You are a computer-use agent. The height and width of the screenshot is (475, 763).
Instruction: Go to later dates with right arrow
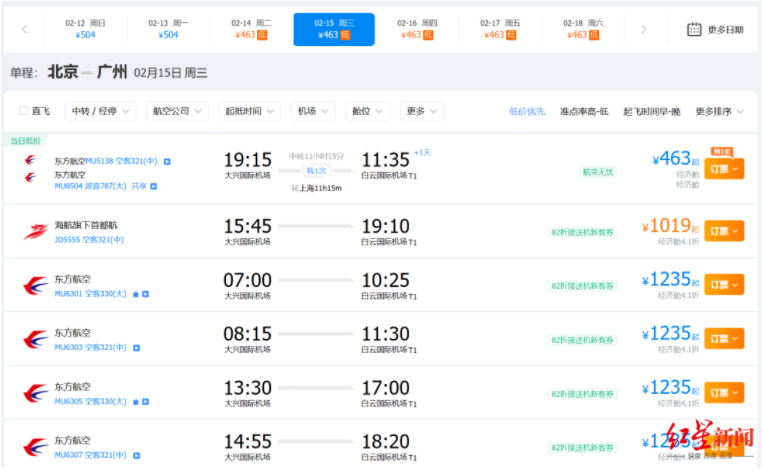pos(643,30)
